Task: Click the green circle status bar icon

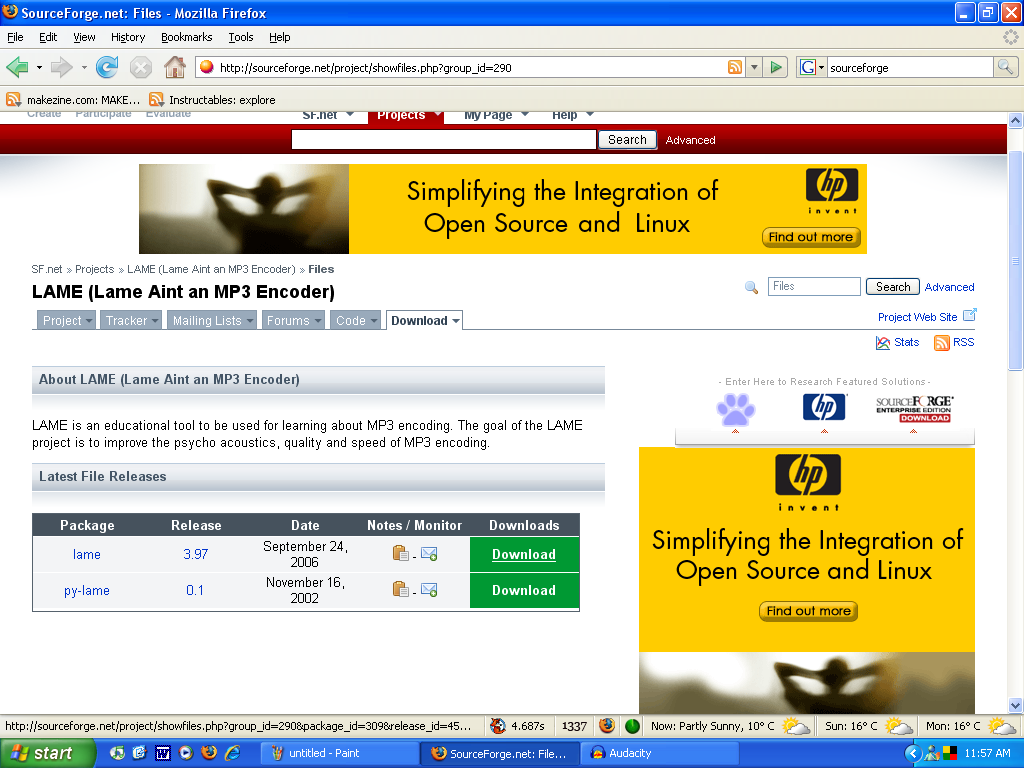Action: click(632, 726)
